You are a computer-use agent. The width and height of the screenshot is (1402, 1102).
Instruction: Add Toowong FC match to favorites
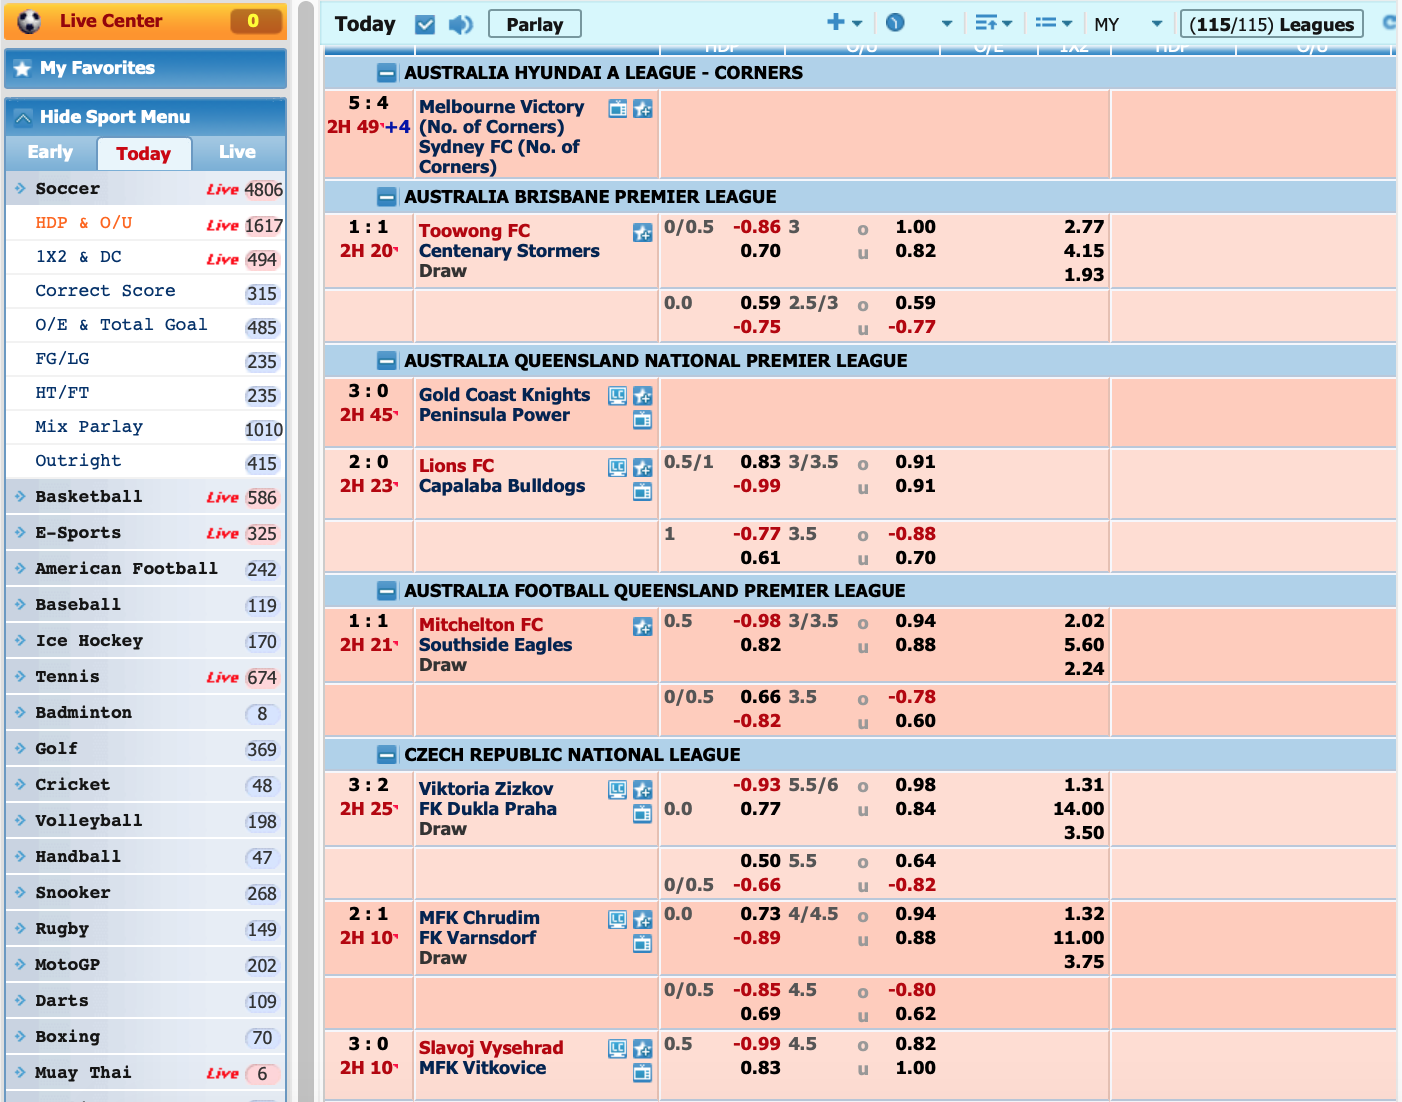[642, 233]
